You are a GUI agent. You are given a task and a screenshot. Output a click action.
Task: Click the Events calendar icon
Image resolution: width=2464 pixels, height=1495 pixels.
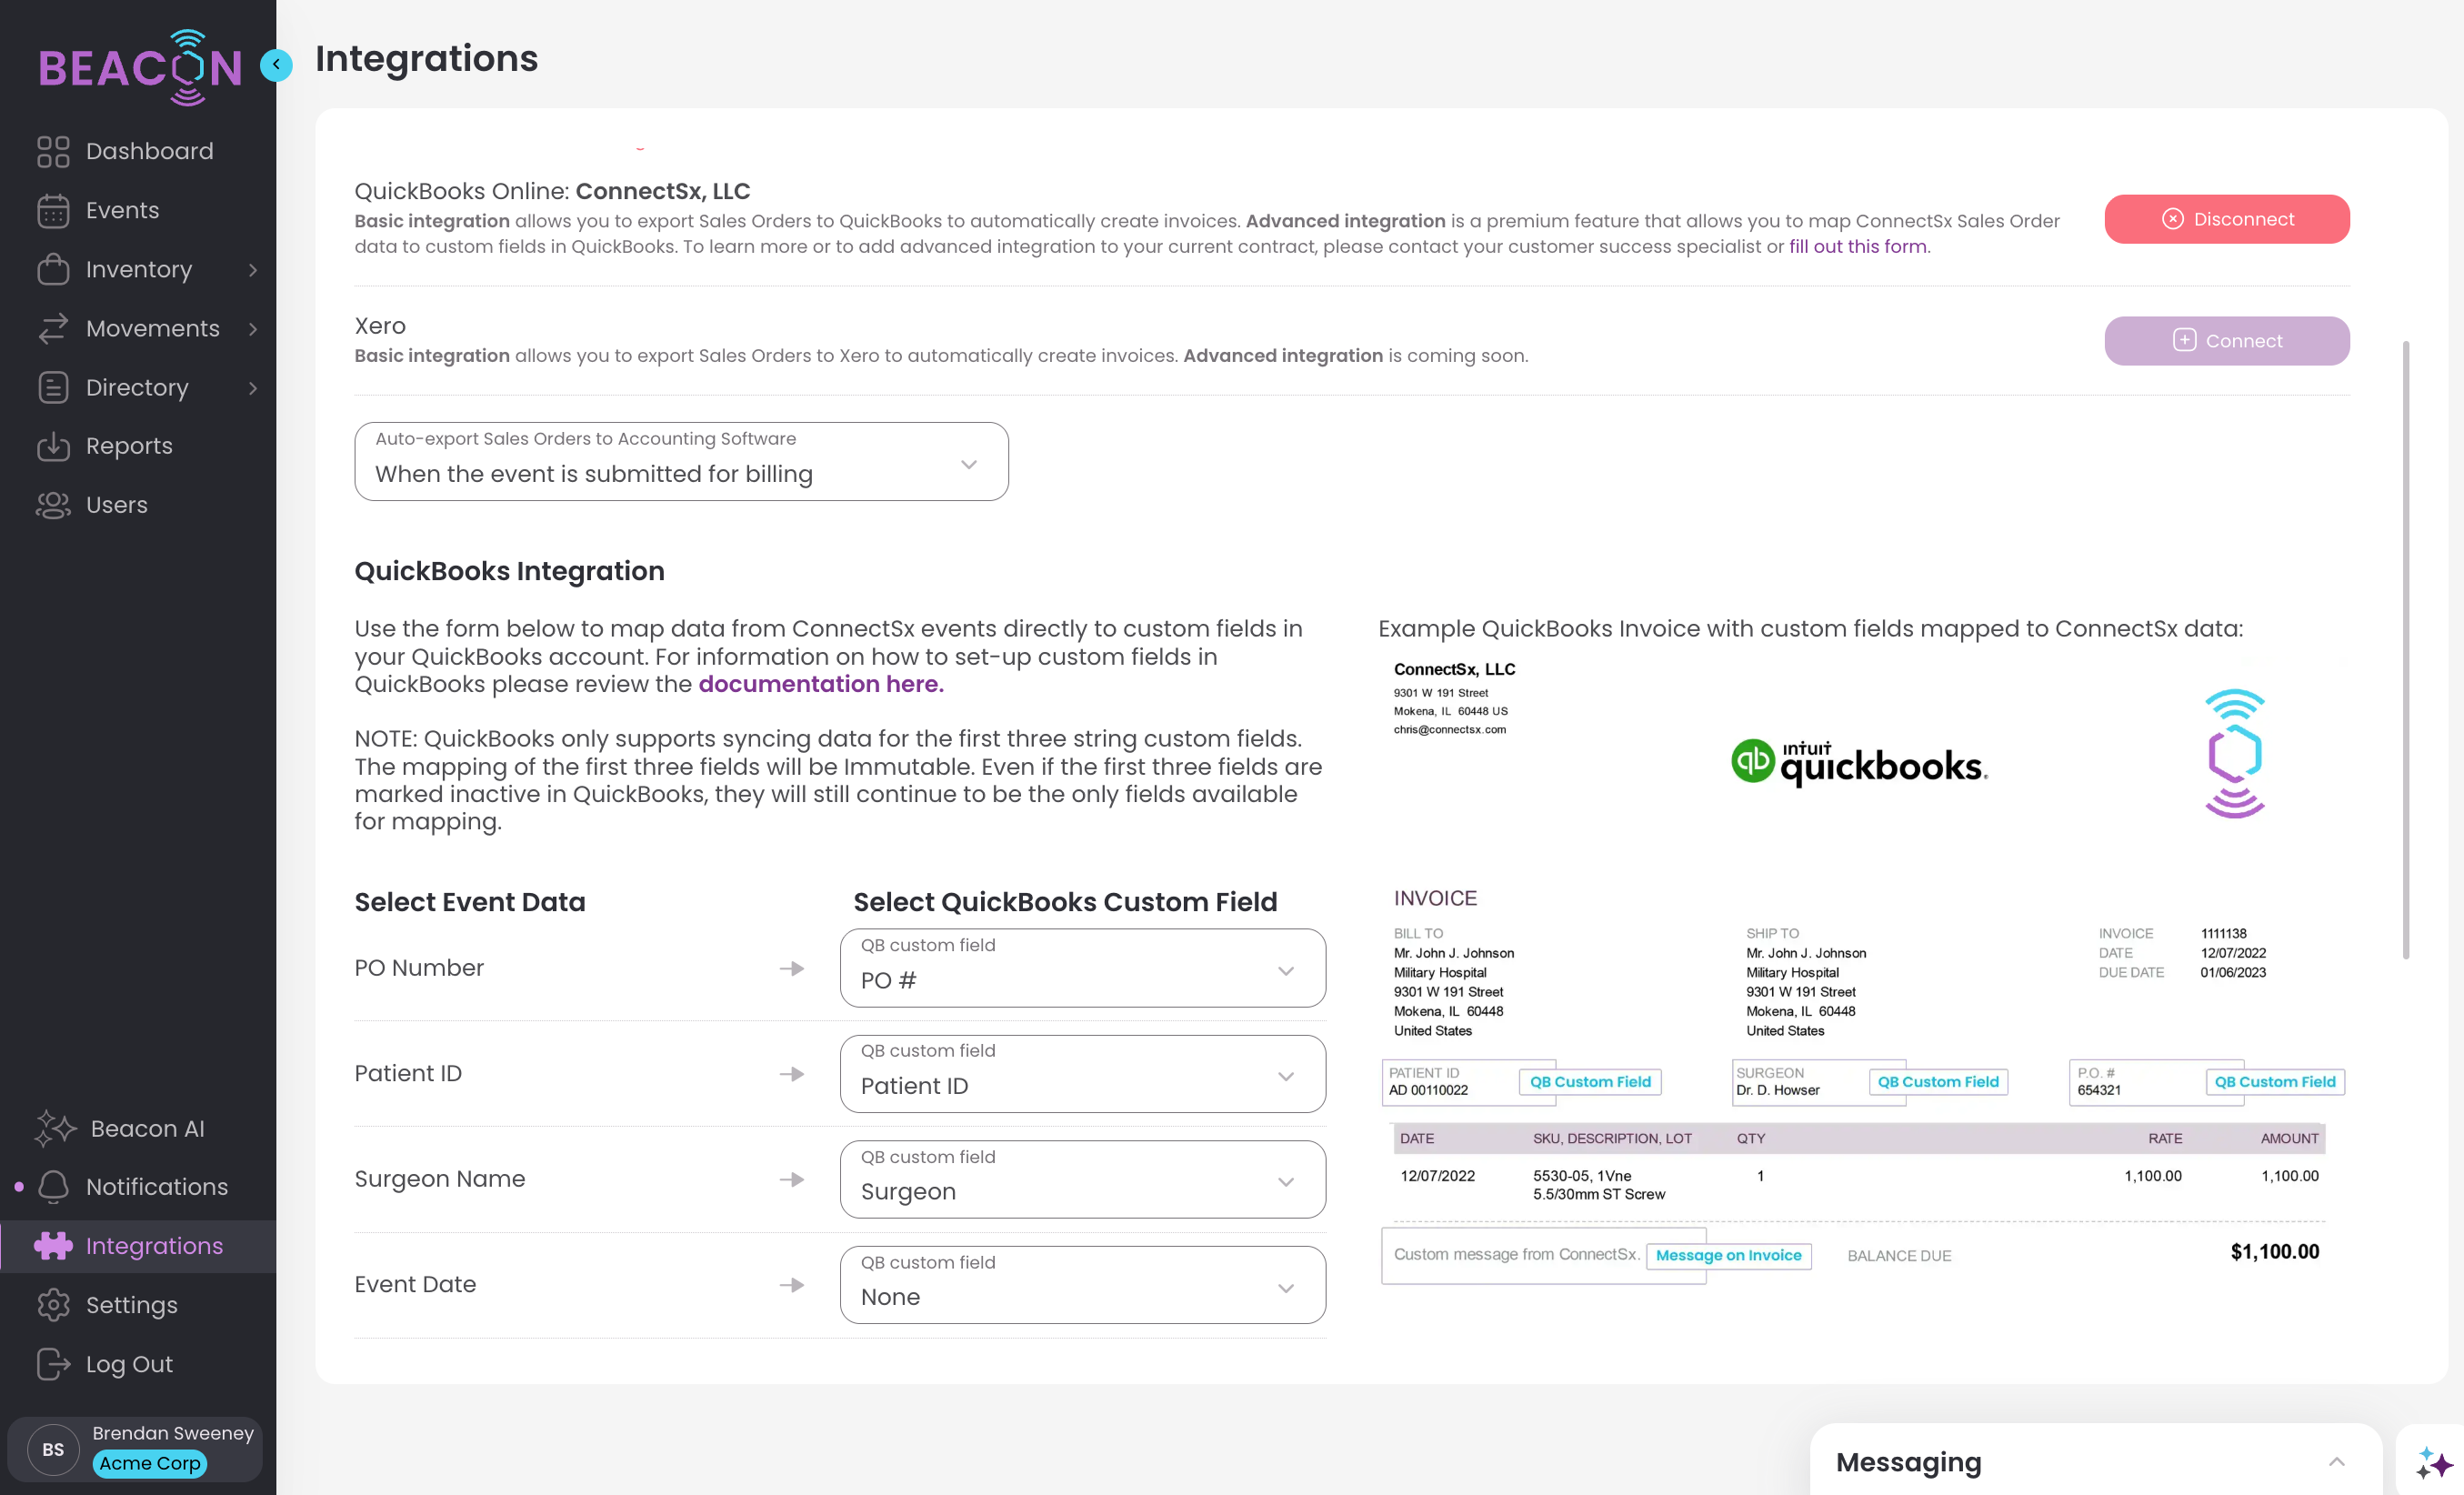pos(53,211)
